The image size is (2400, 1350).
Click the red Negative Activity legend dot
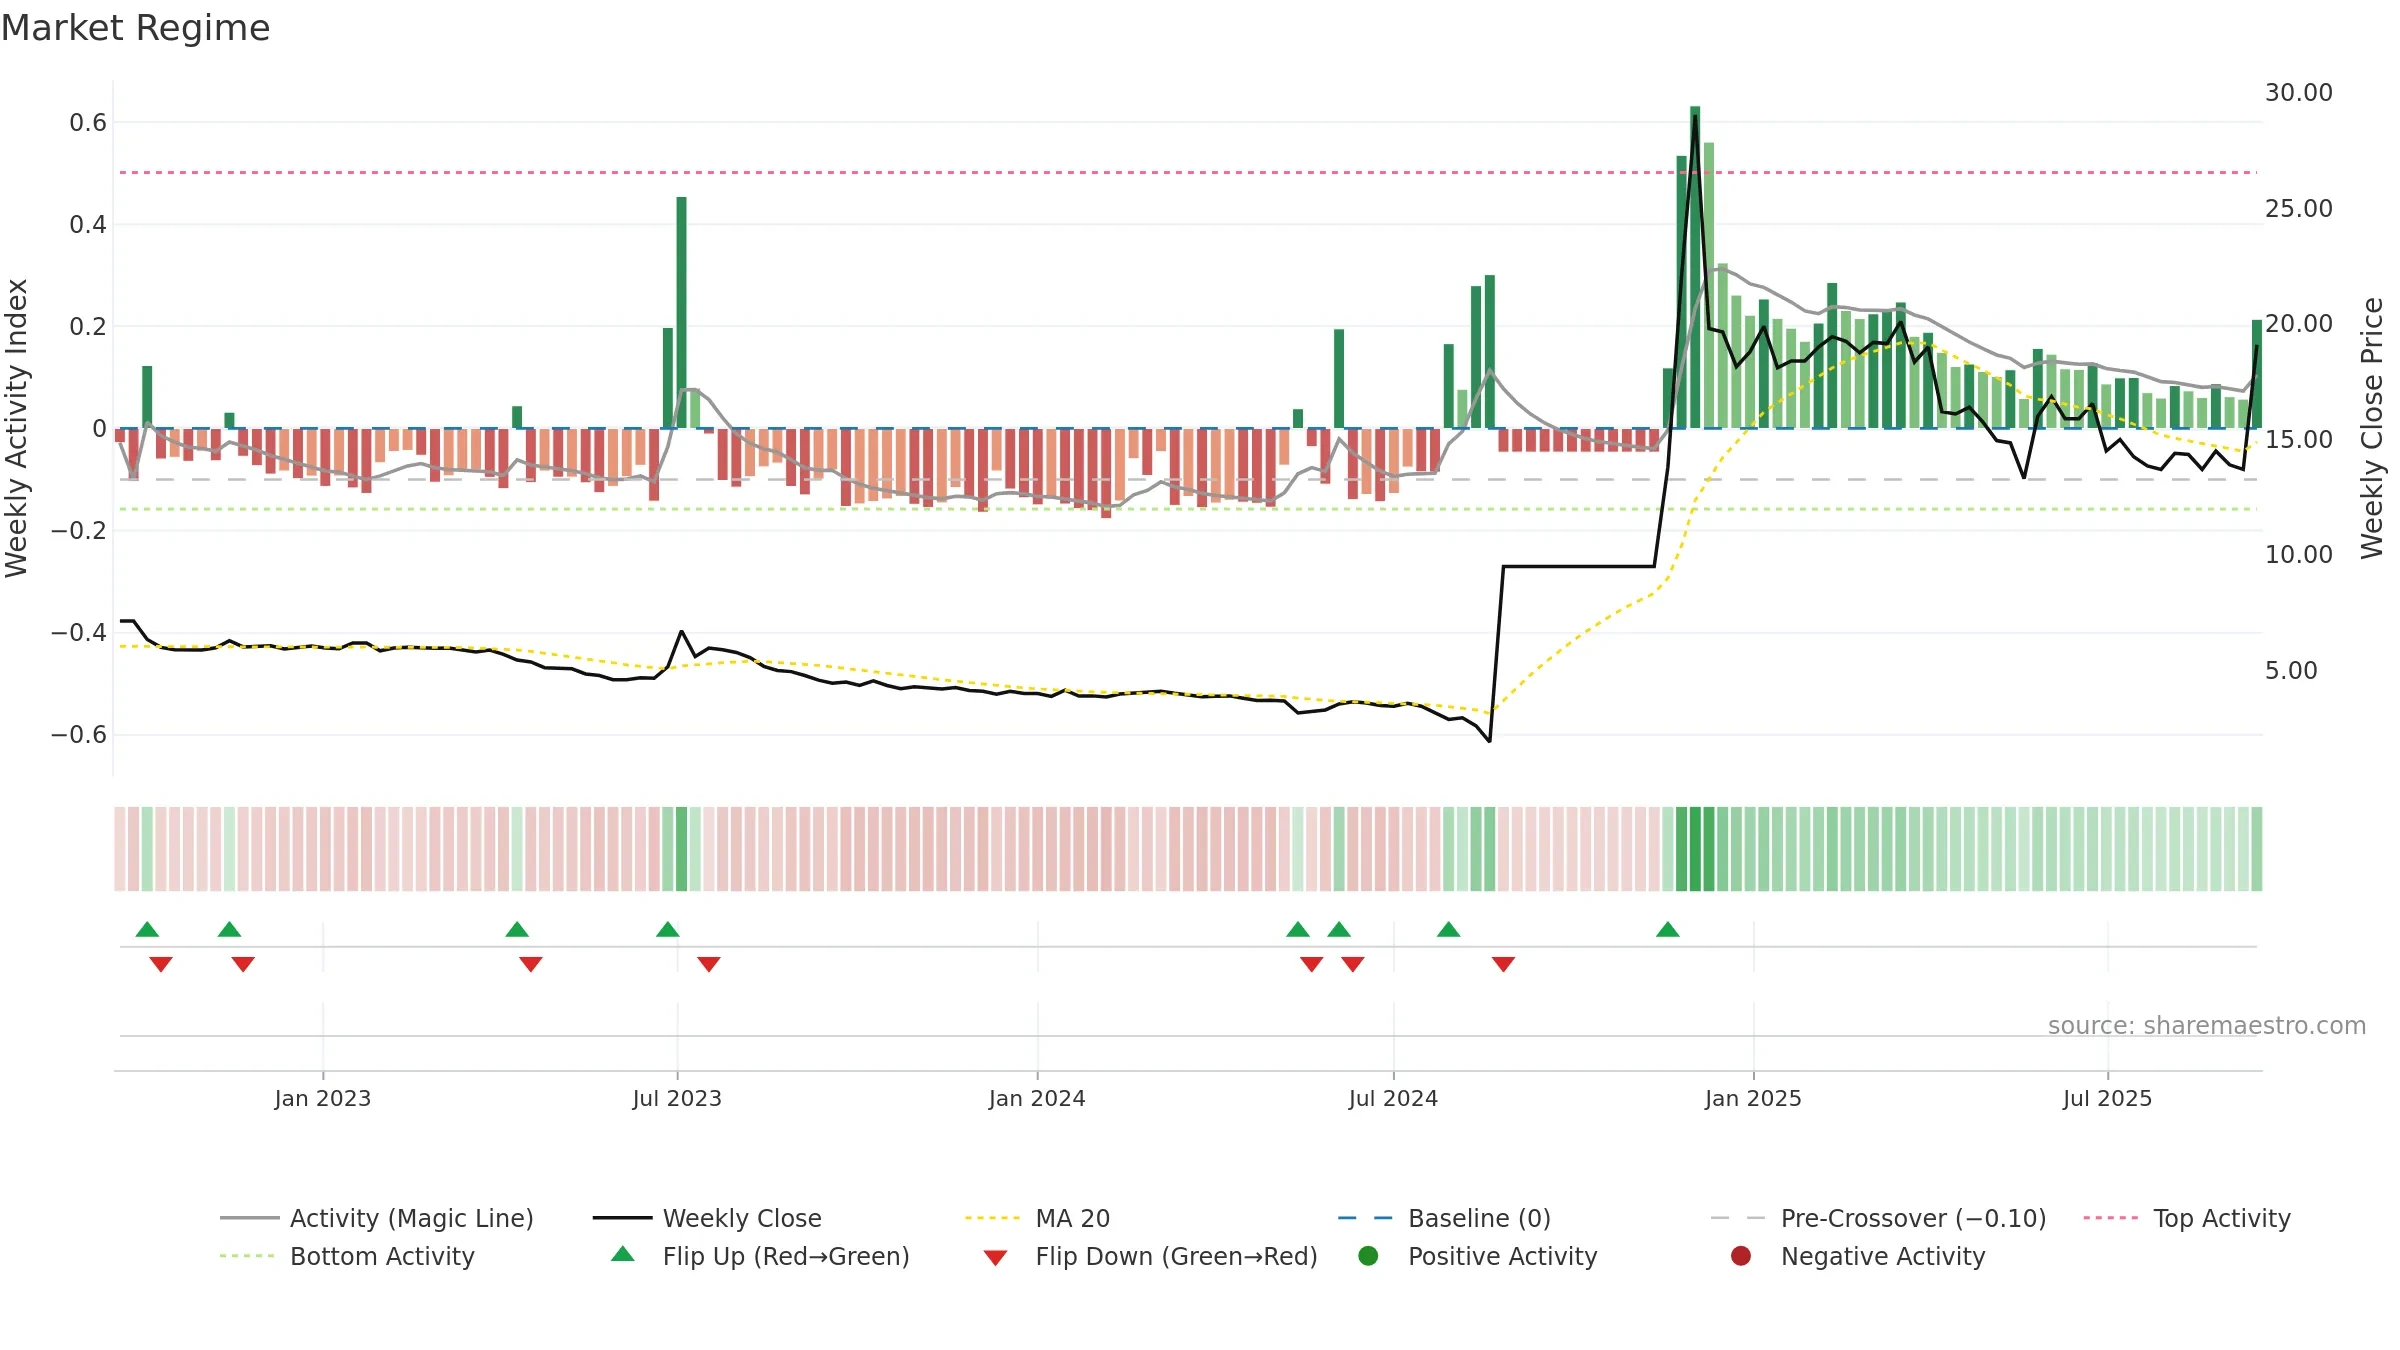1741,1256
